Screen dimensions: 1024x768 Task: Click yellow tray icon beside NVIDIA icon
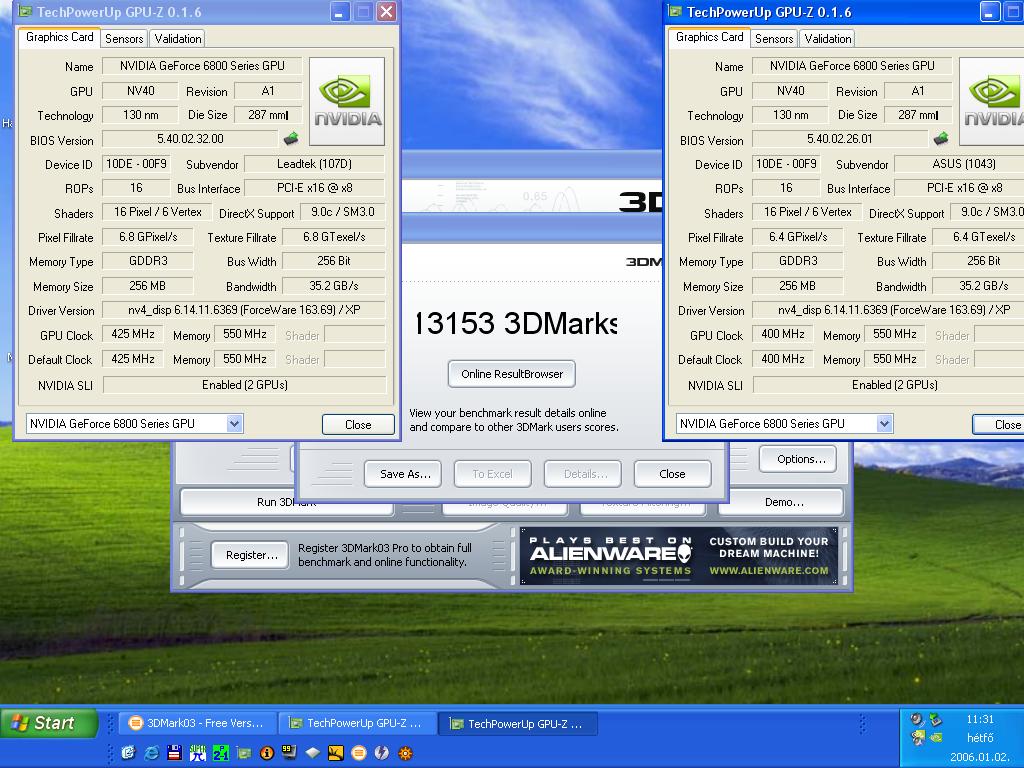918,738
